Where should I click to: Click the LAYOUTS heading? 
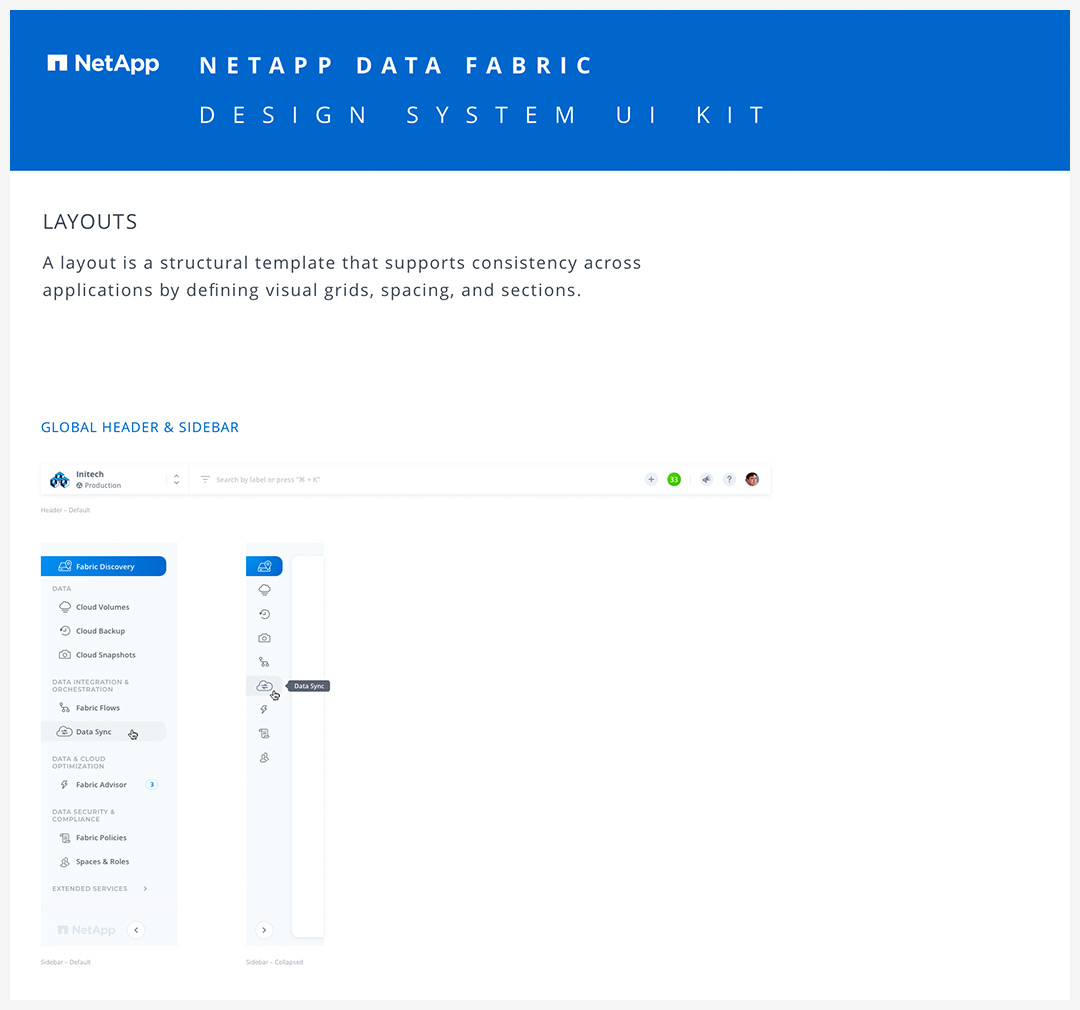click(90, 222)
